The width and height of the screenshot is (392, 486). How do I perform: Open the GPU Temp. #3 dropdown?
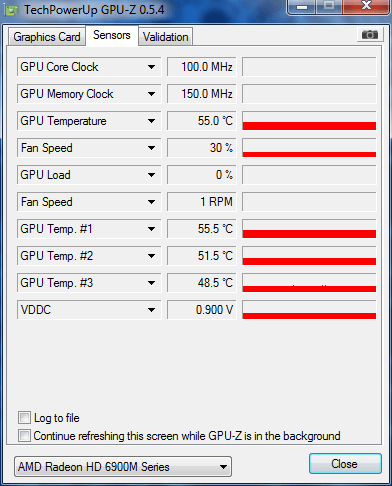click(x=151, y=283)
